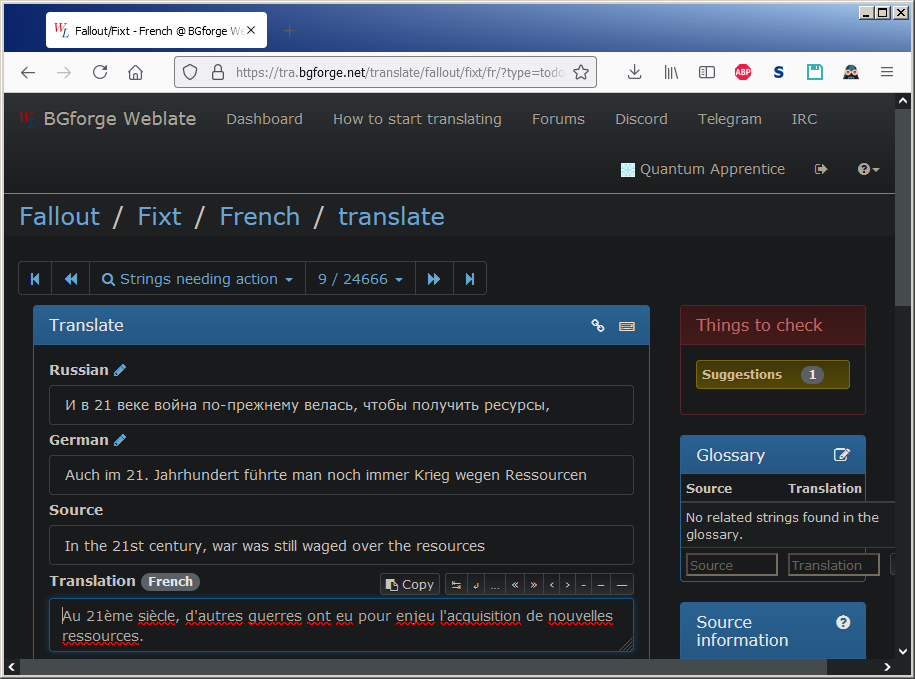The image size is (915, 679).
Task: Toggle the browser sidebar icon
Action: coord(707,72)
